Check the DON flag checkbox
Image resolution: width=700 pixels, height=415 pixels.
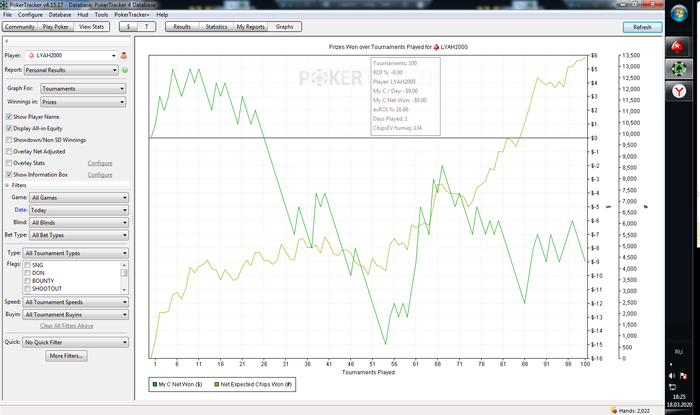28,273
